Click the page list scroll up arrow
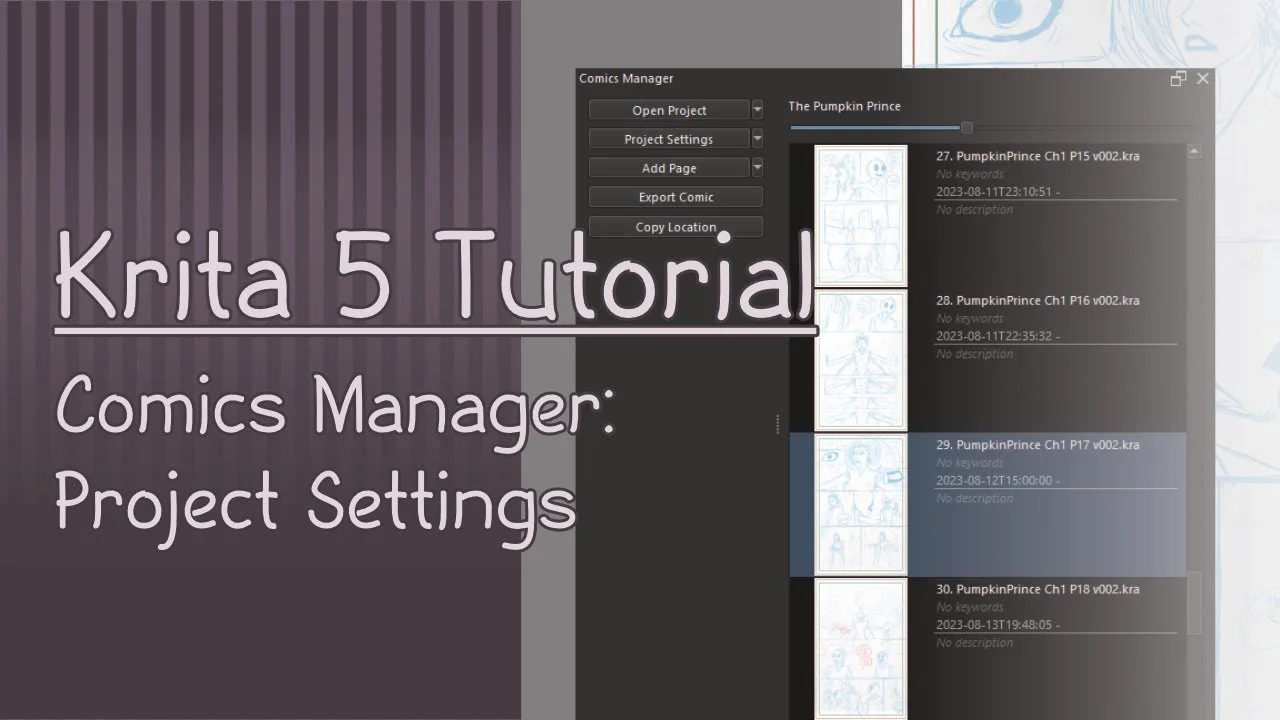The image size is (1280, 720). tap(1194, 152)
